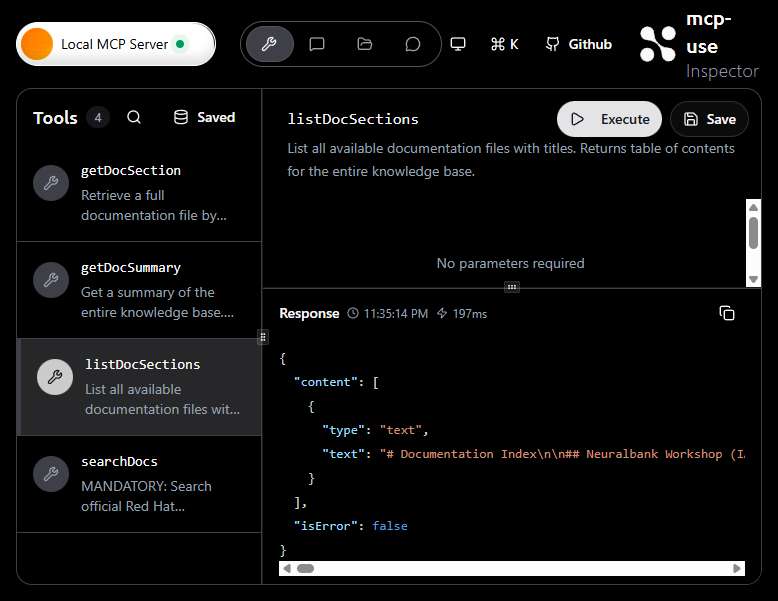This screenshot has width=778, height=601.
Task: Click the horizontal scrollbar thumb
Action: click(x=305, y=568)
